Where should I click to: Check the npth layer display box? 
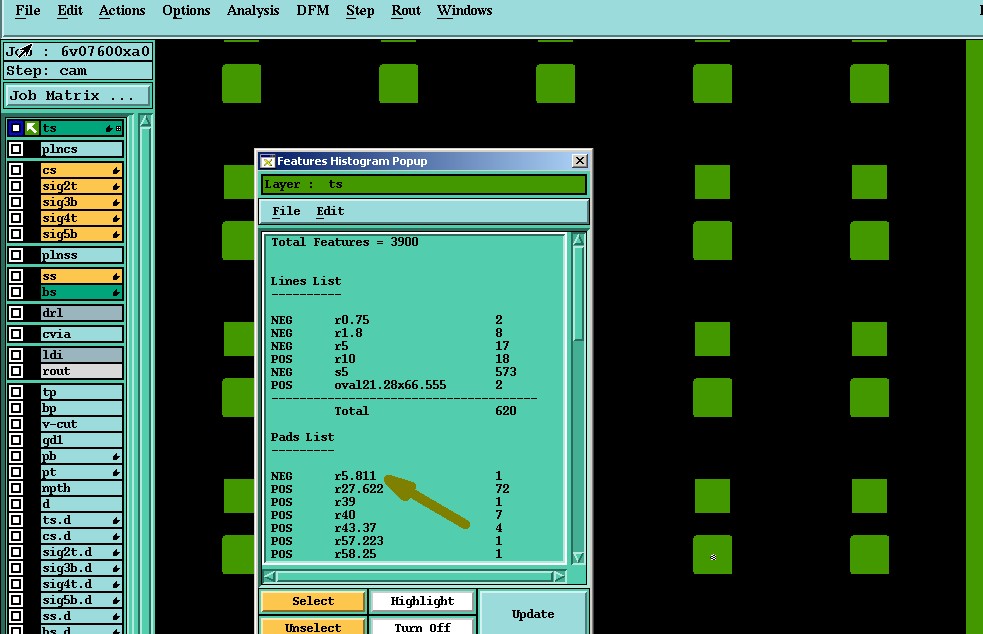pos(16,488)
